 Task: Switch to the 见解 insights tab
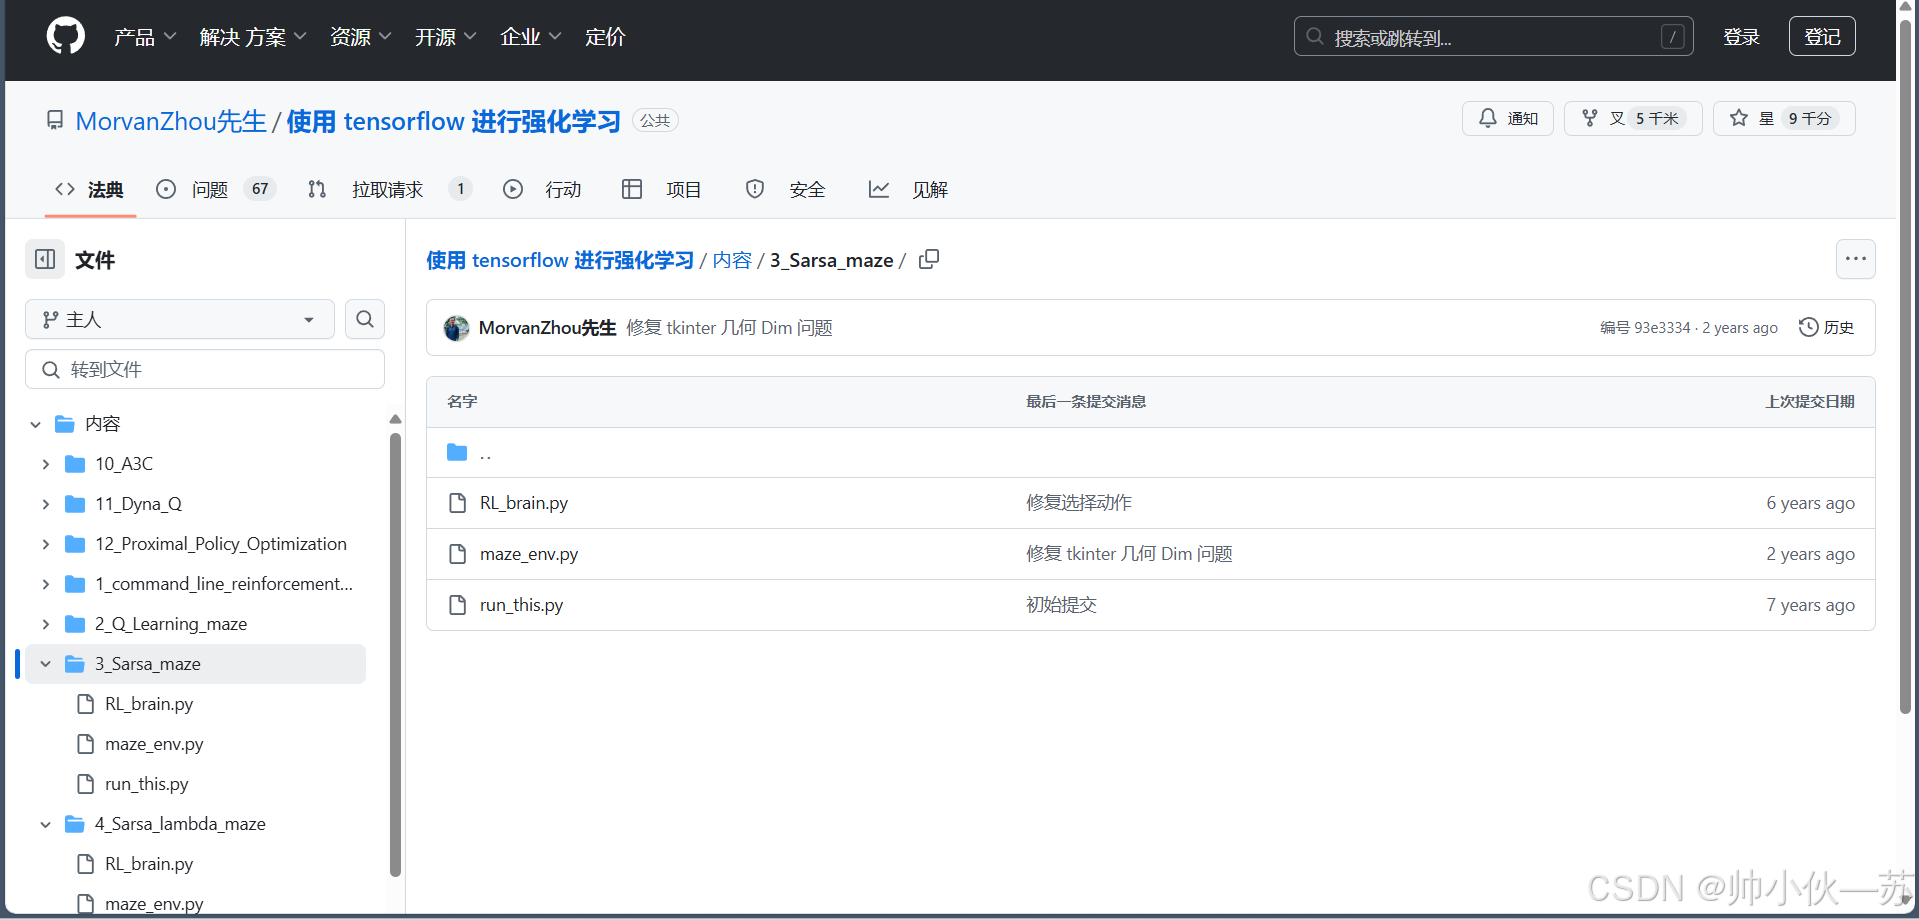click(x=908, y=189)
